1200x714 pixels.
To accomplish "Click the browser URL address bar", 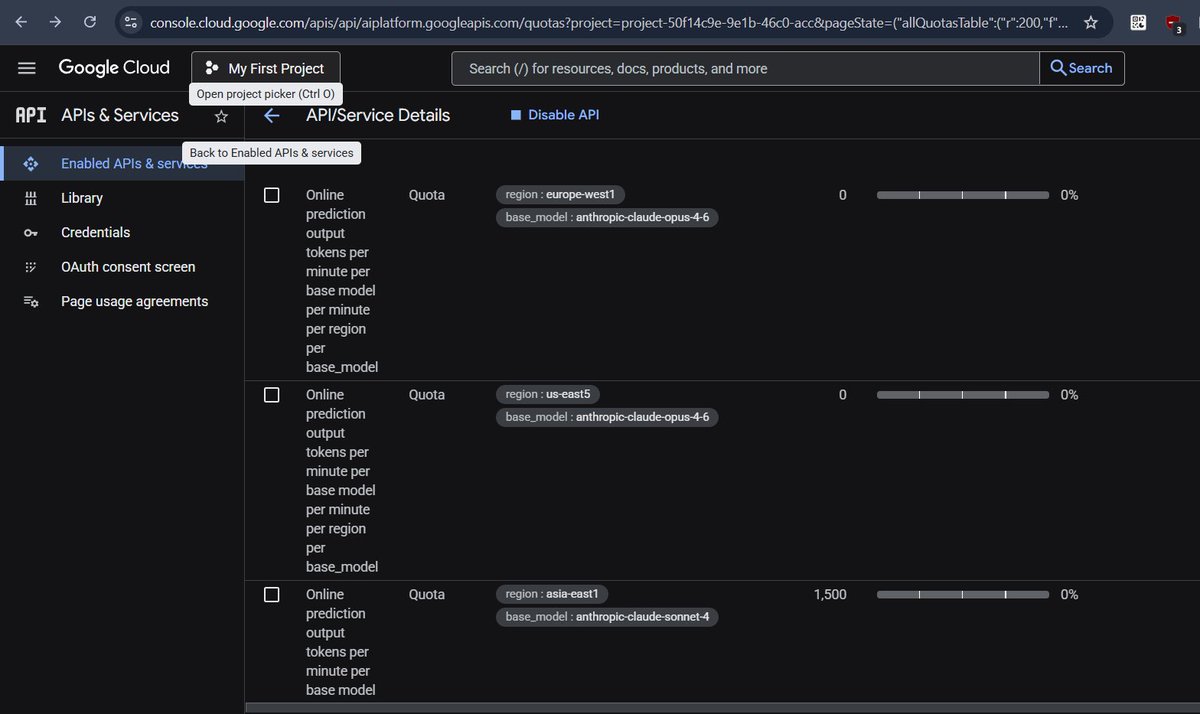I will tap(610, 21).
